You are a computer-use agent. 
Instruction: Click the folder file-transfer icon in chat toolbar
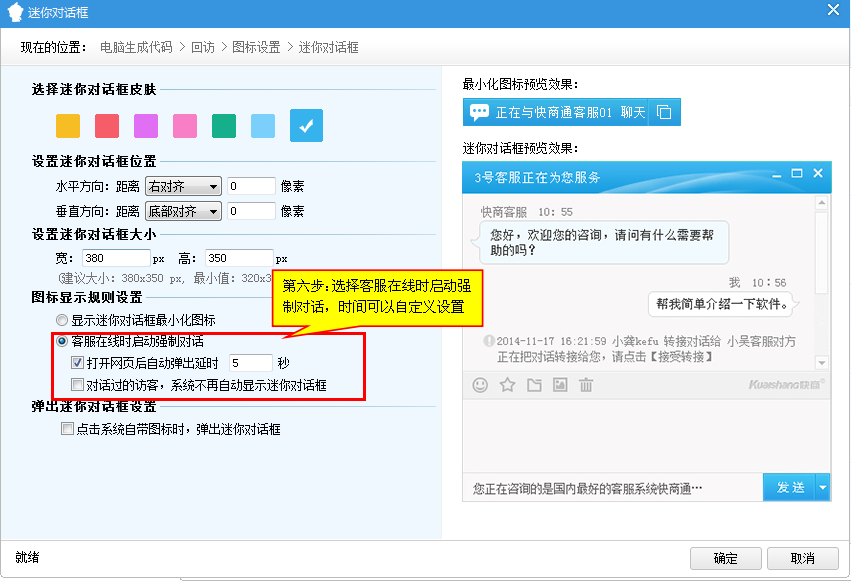click(534, 385)
